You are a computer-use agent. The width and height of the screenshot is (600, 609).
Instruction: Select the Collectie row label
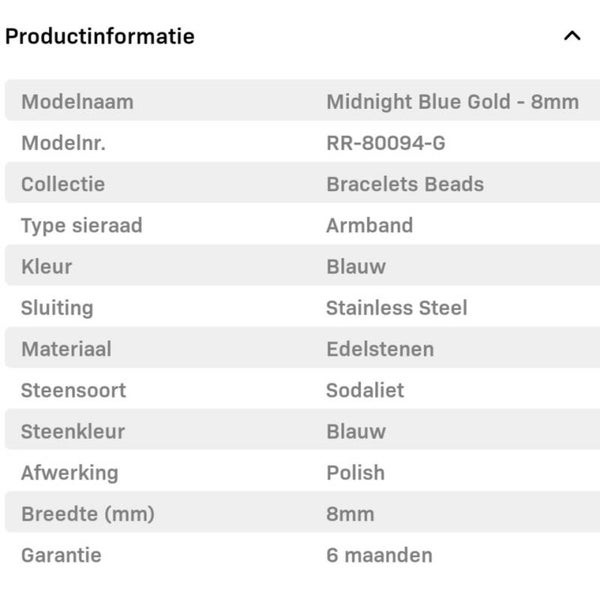(x=63, y=184)
